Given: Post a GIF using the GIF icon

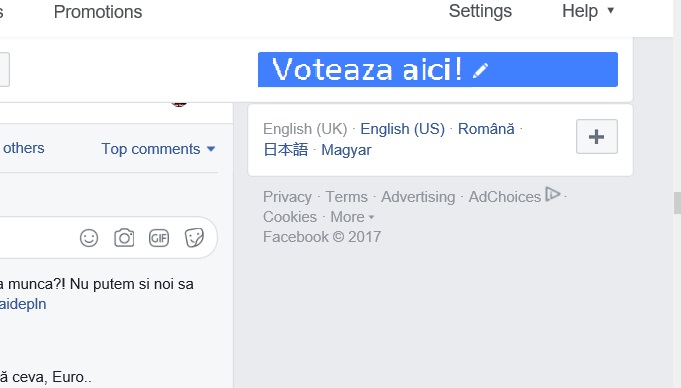Looking at the screenshot, I should [x=159, y=238].
